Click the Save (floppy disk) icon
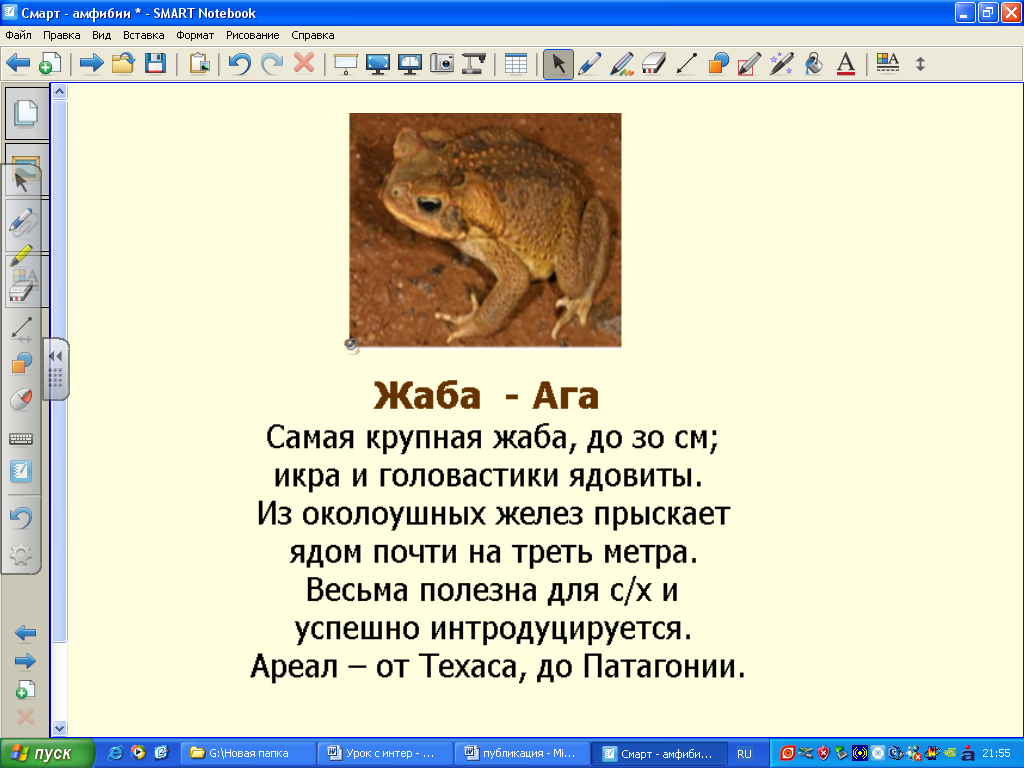The width and height of the screenshot is (1024, 768). point(155,63)
